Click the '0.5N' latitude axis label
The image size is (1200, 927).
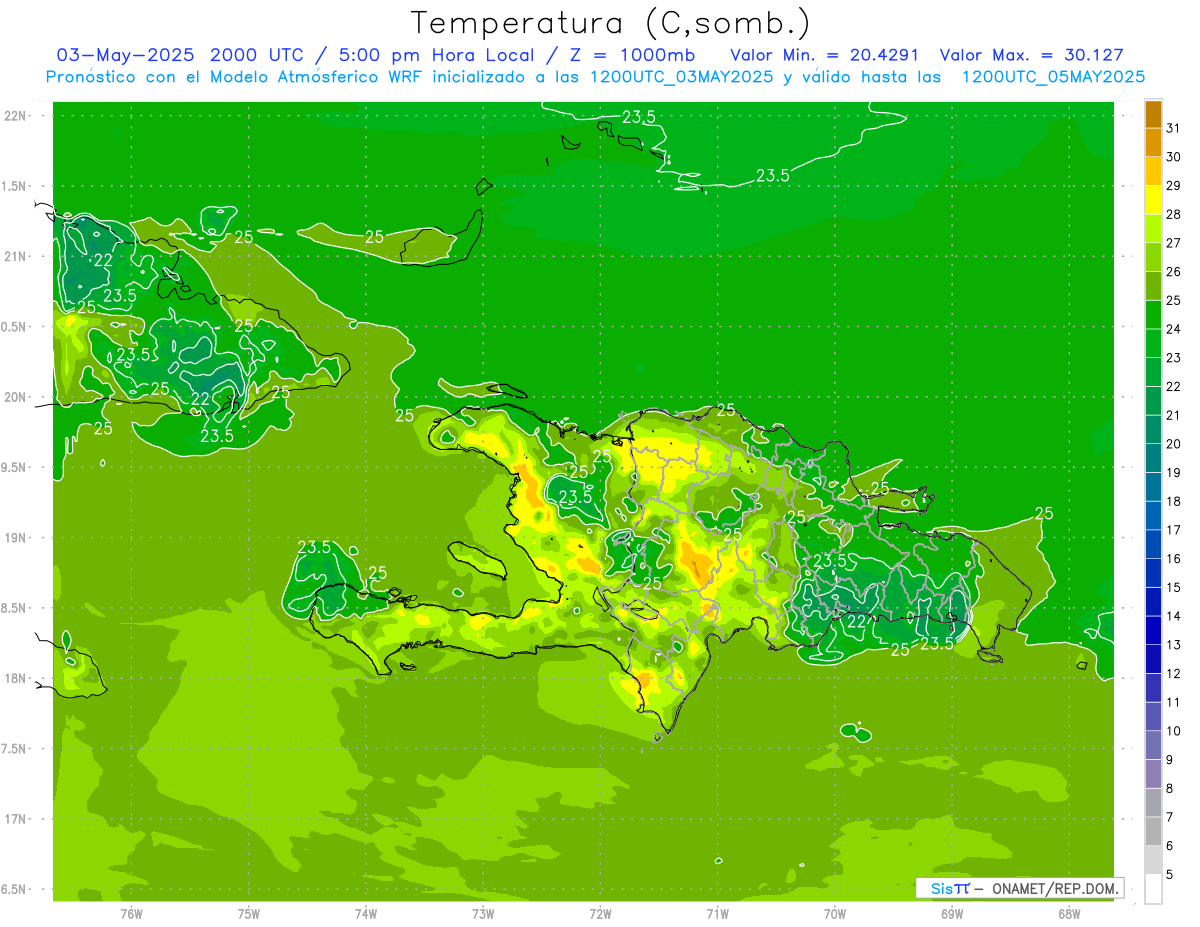(x=15, y=327)
